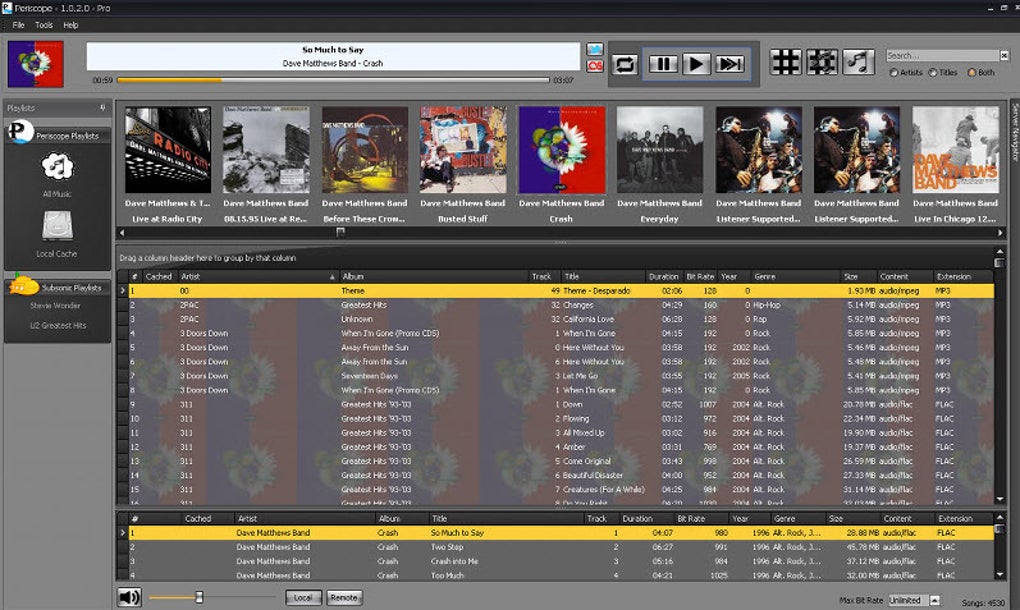Select Crash into Me in the queue
The image size is (1020, 610).
pos(561,561)
